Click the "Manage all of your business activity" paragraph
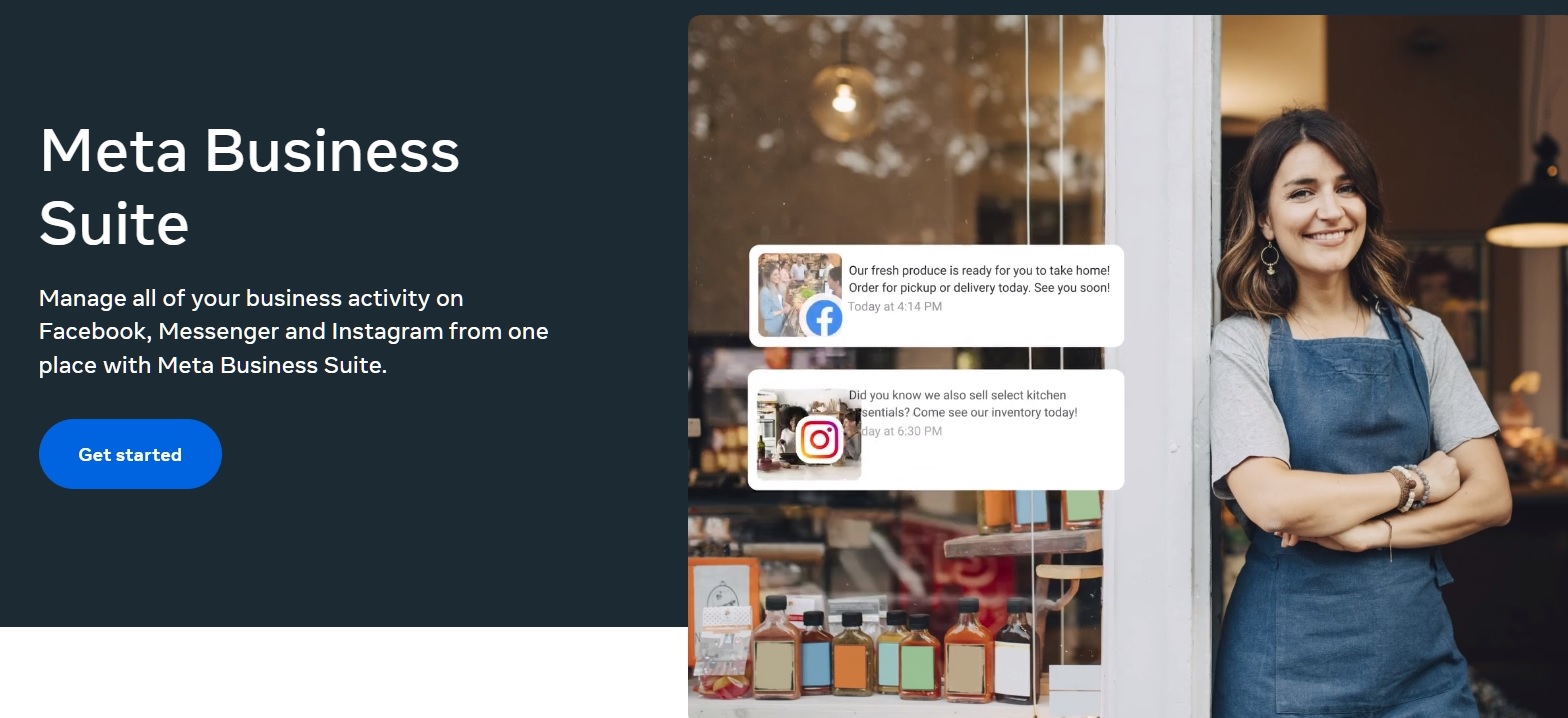This screenshot has height=718, width=1568. point(294,331)
